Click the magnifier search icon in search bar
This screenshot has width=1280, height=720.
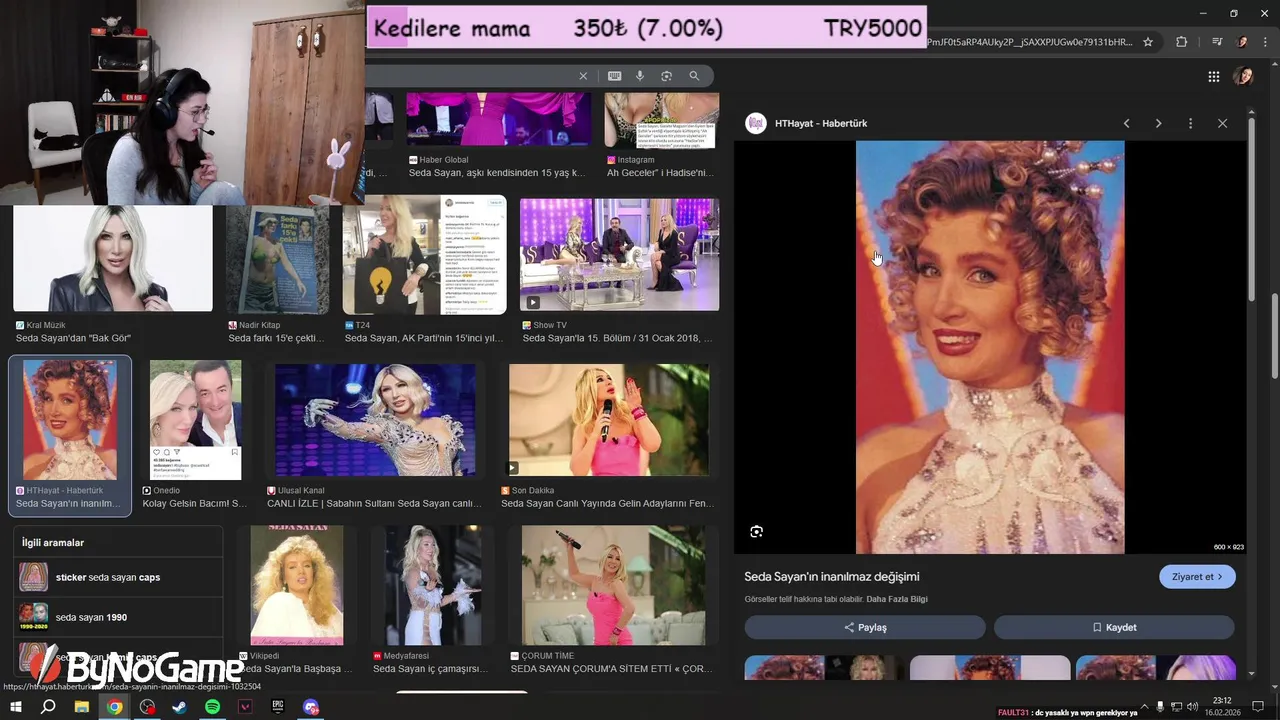[694, 76]
